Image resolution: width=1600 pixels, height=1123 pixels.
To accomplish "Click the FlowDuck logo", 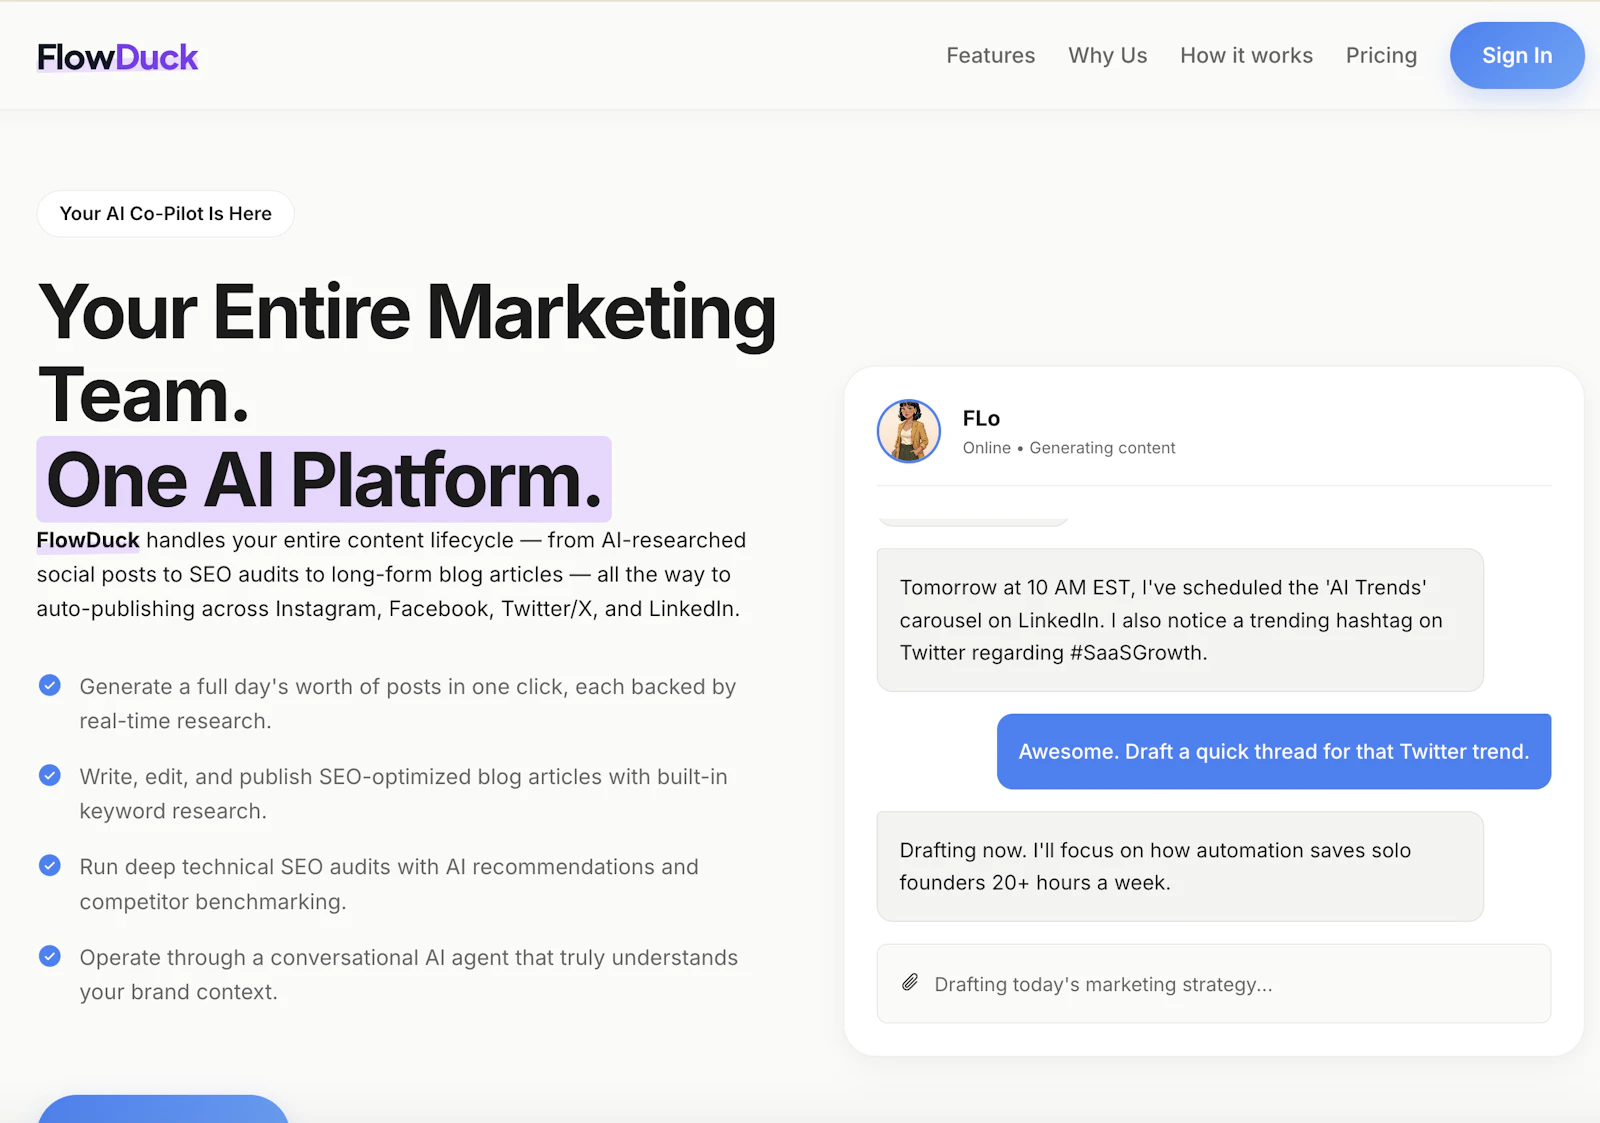I will click(x=117, y=57).
